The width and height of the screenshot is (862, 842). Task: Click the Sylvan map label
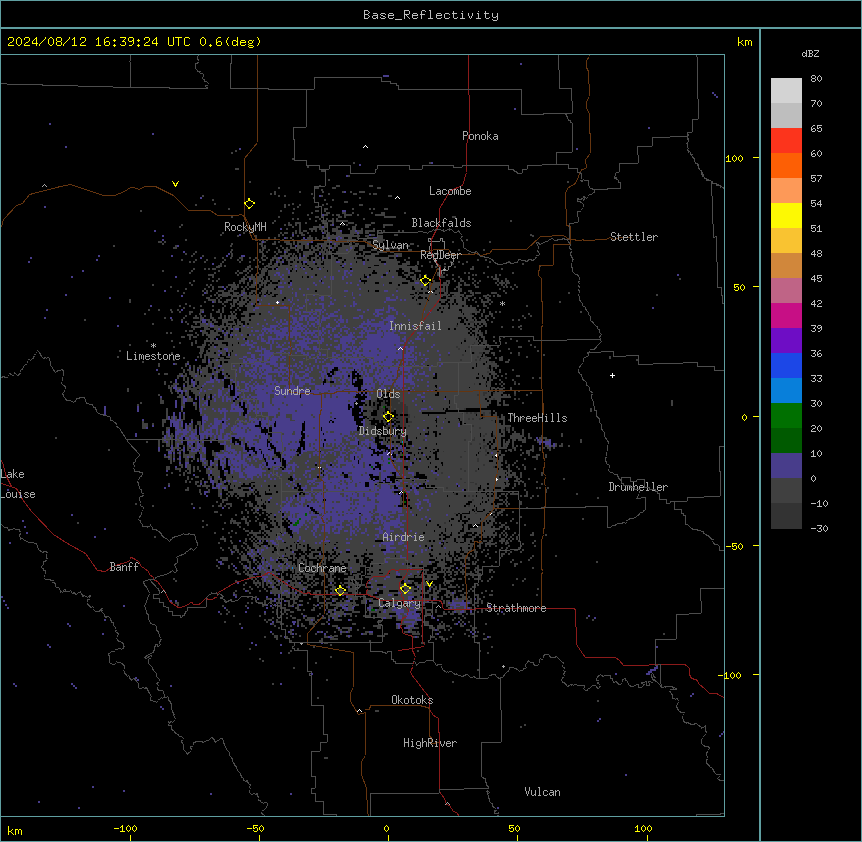tap(391, 245)
